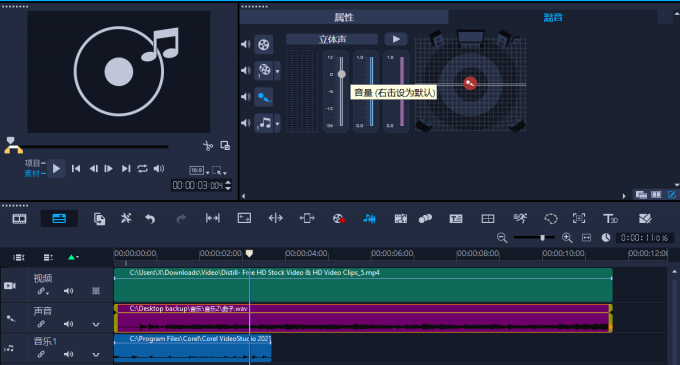The image size is (680, 365).
Task: Switch to Storyboard view
Action: click(20, 219)
